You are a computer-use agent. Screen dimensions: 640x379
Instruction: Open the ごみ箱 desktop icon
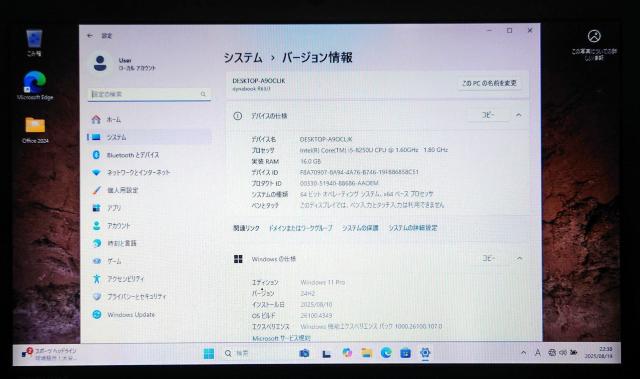click(x=34, y=42)
